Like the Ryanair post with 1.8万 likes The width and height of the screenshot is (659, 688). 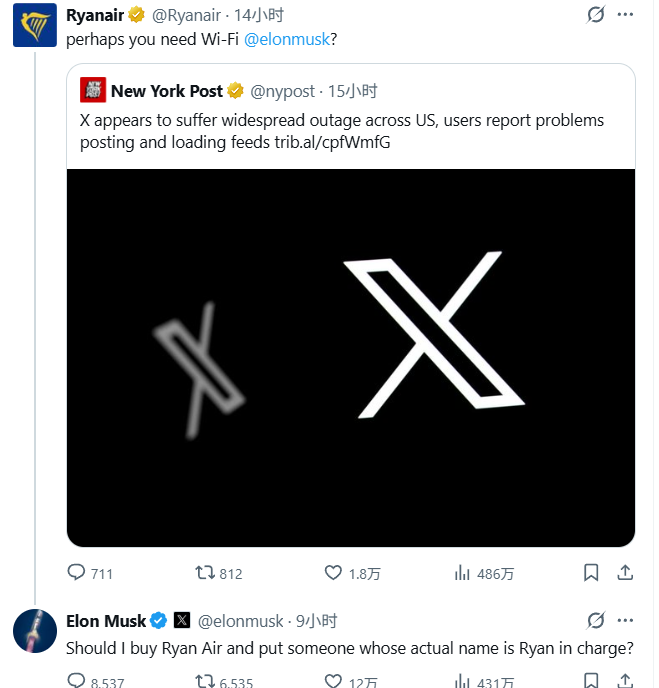coord(334,573)
